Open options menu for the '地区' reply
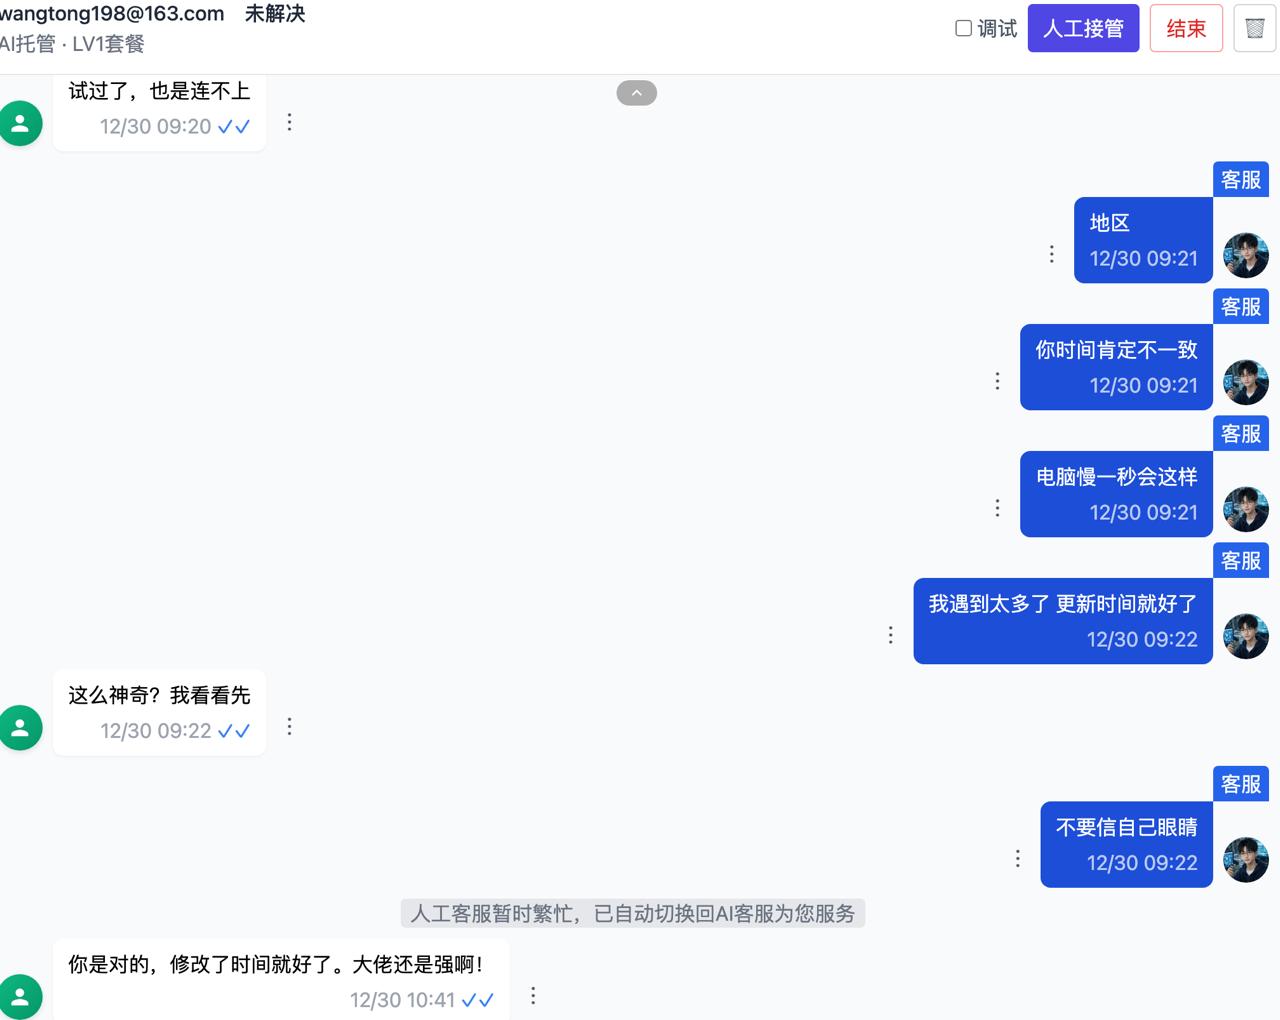1280x1020 pixels. [x=1051, y=254]
